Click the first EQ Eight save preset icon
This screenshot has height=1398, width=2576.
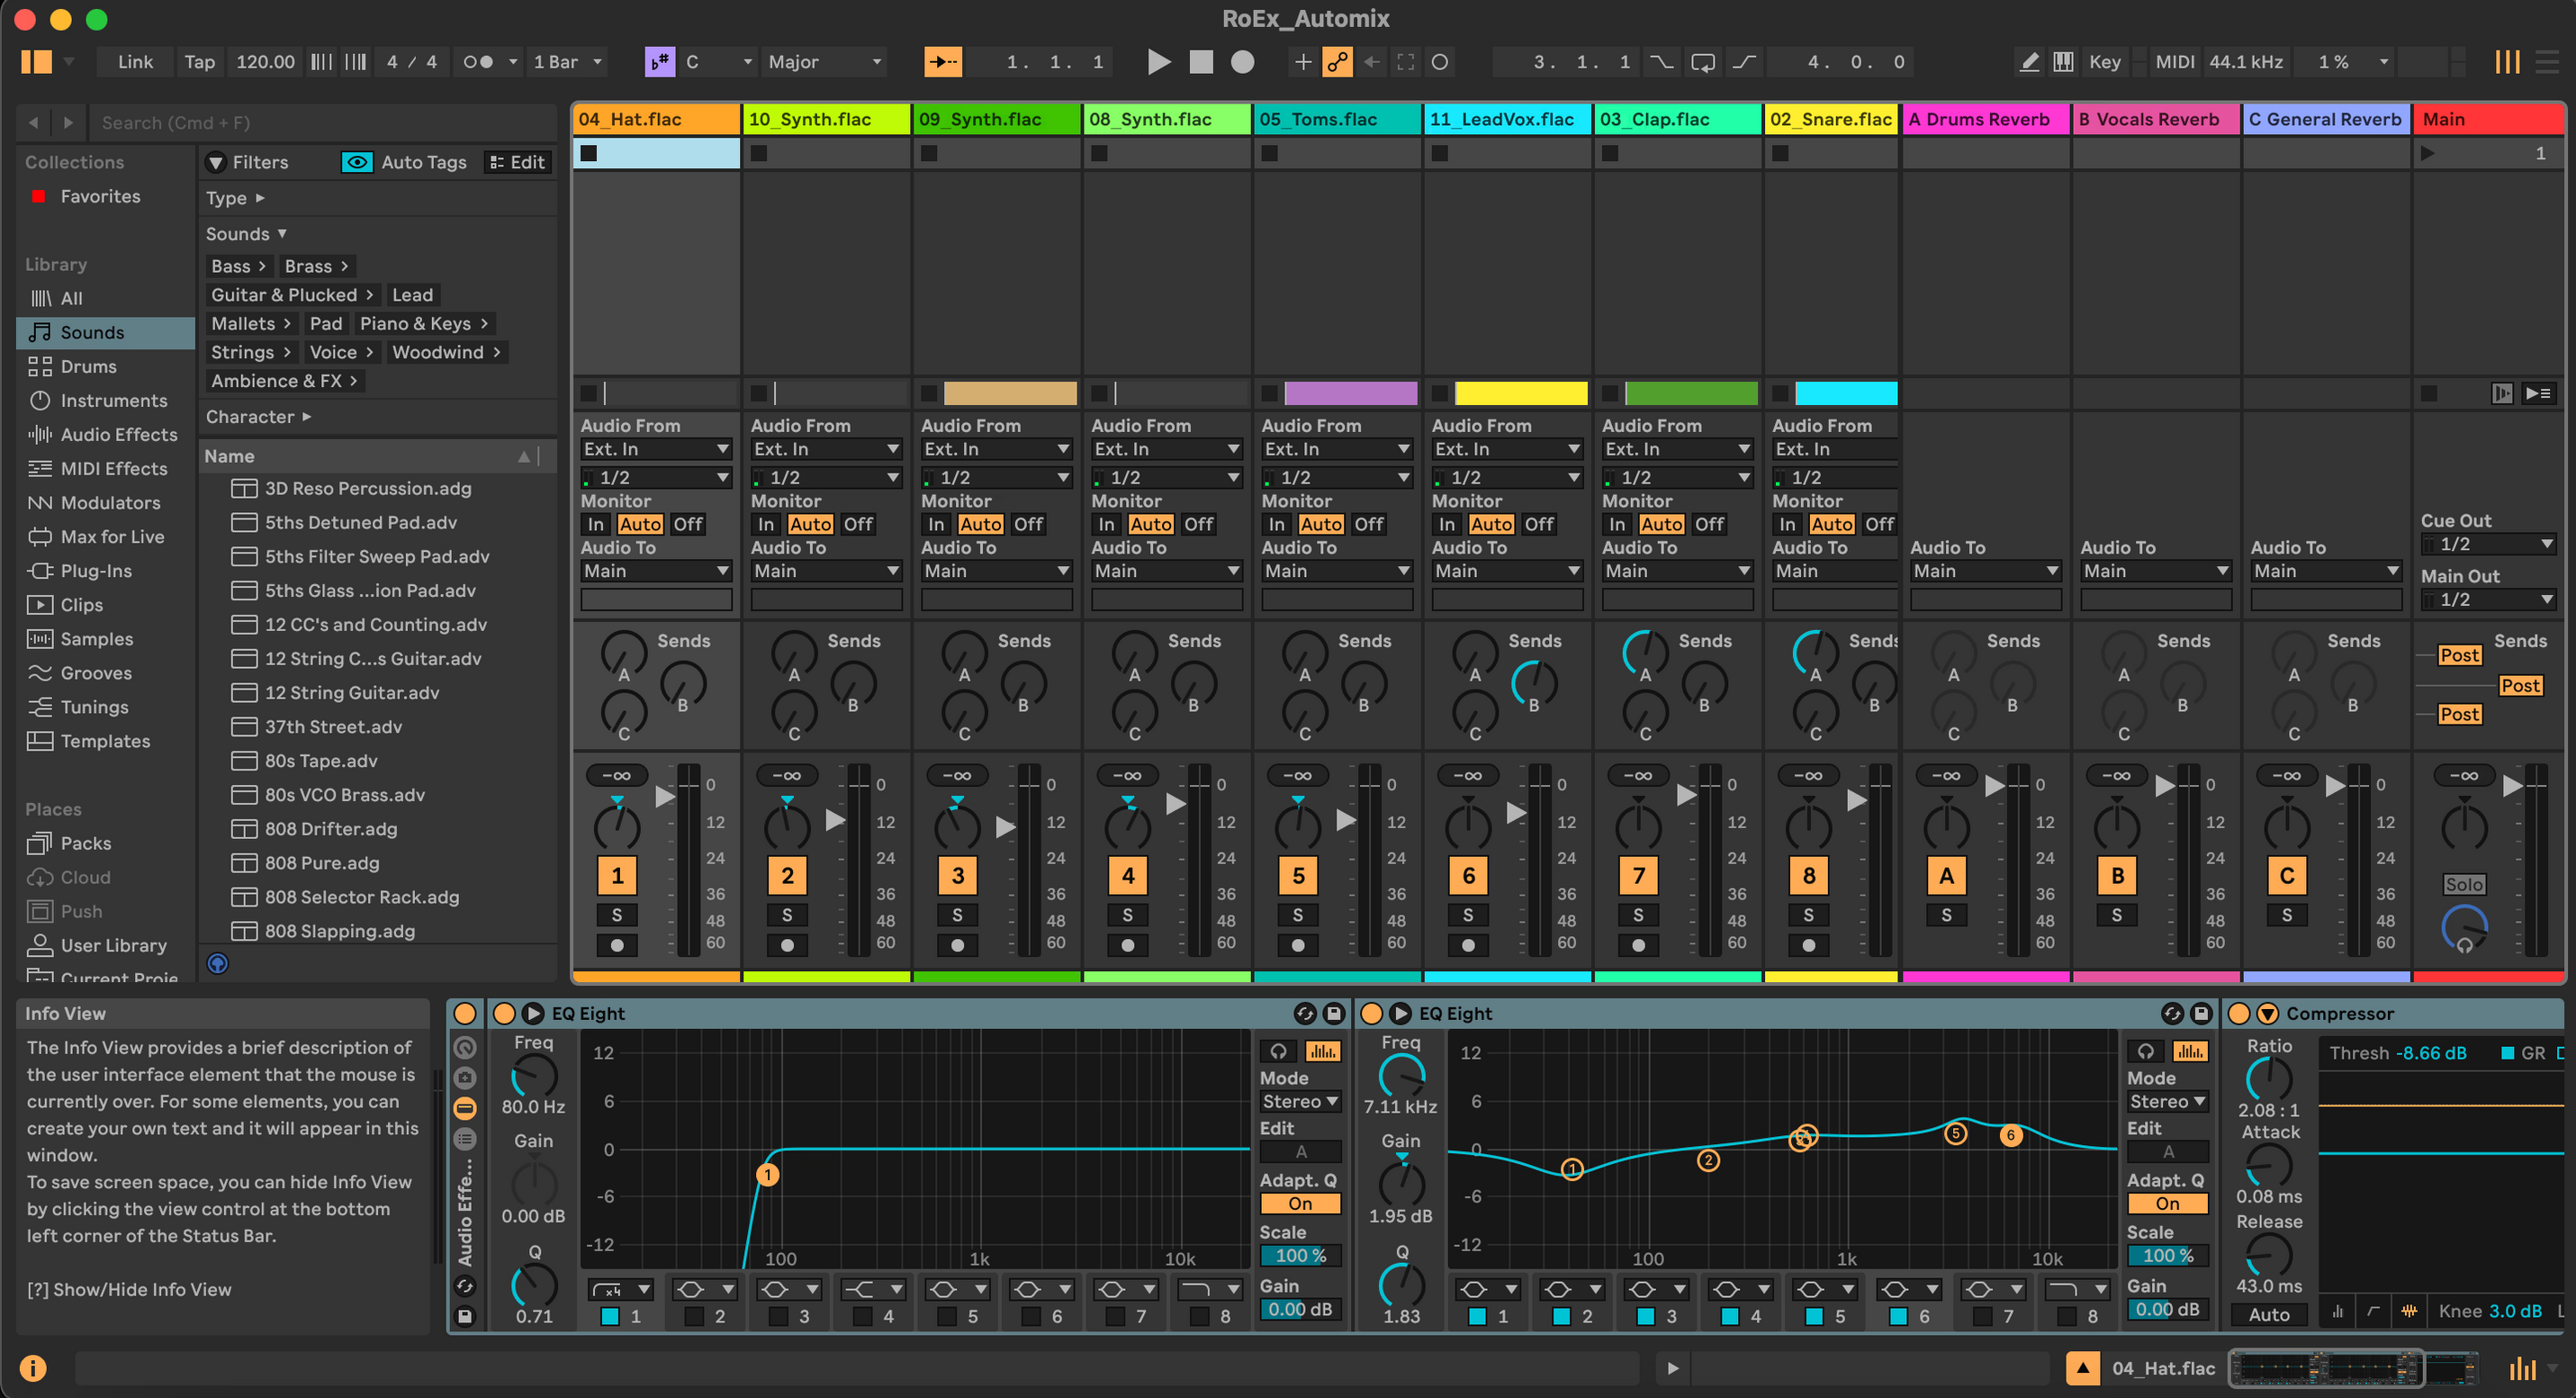[1334, 1013]
